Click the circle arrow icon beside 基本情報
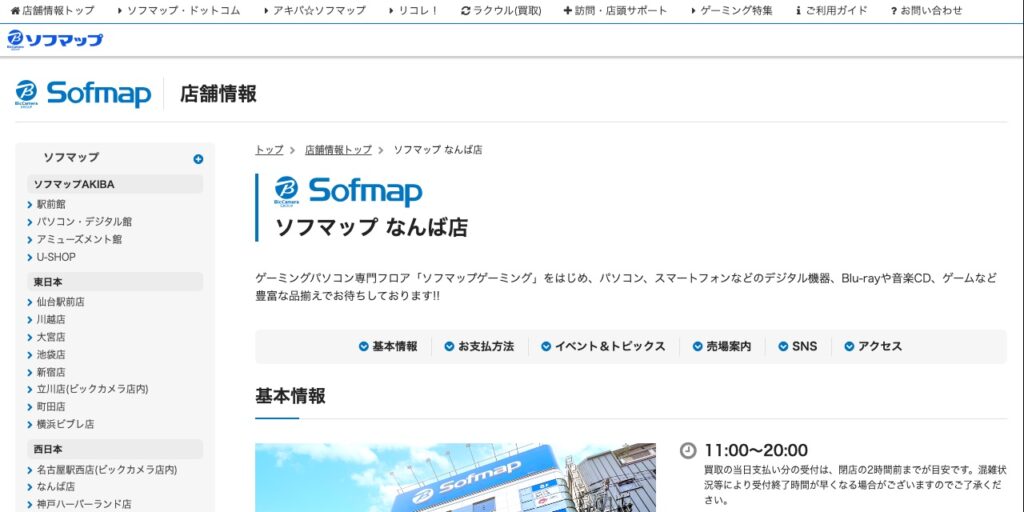This screenshot has width=1024, height=512. tap(364, 347)
